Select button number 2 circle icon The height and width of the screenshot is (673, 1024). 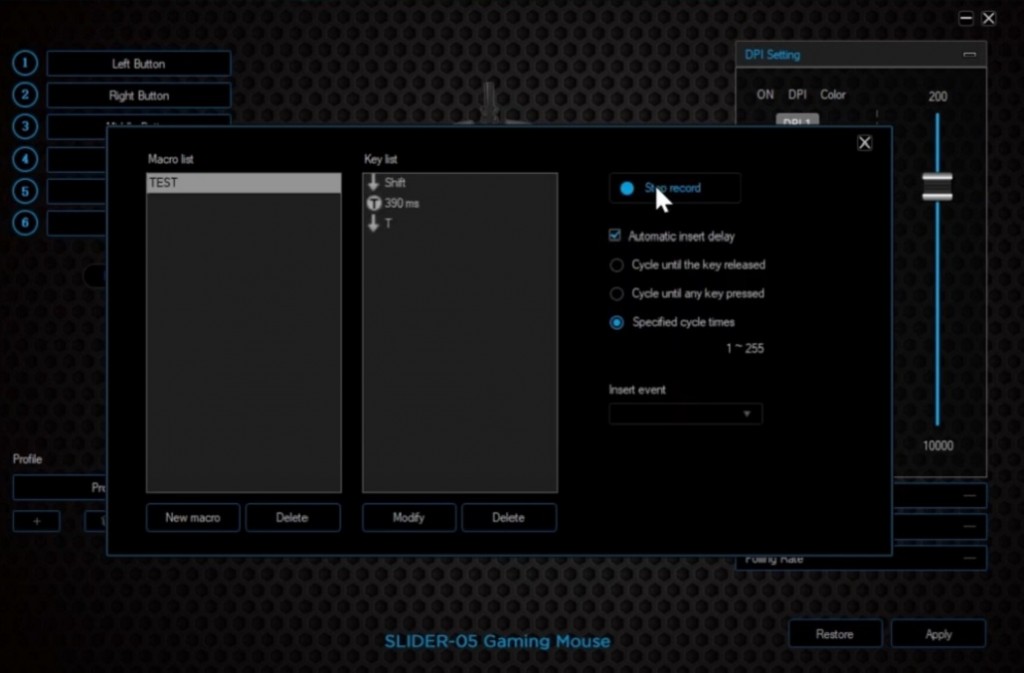coord(25,95)
